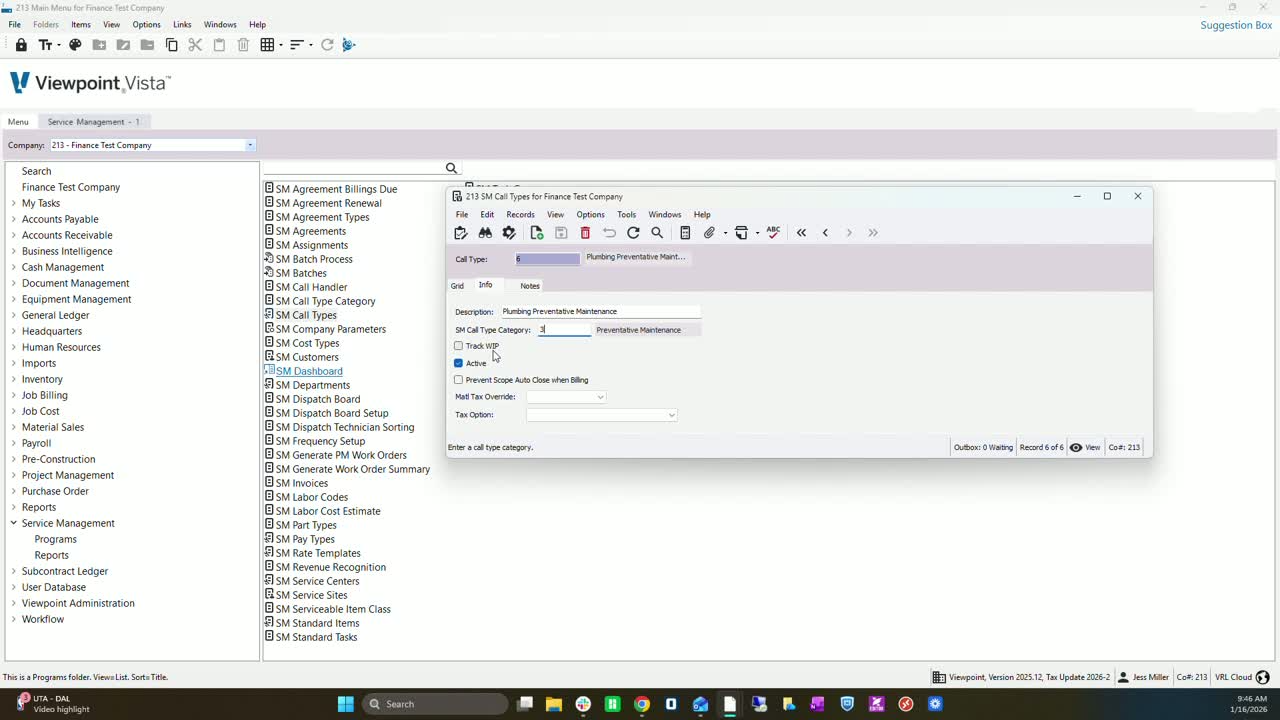Select the Programs subfolder under Service Management
1280x720 pixels.
56,539
